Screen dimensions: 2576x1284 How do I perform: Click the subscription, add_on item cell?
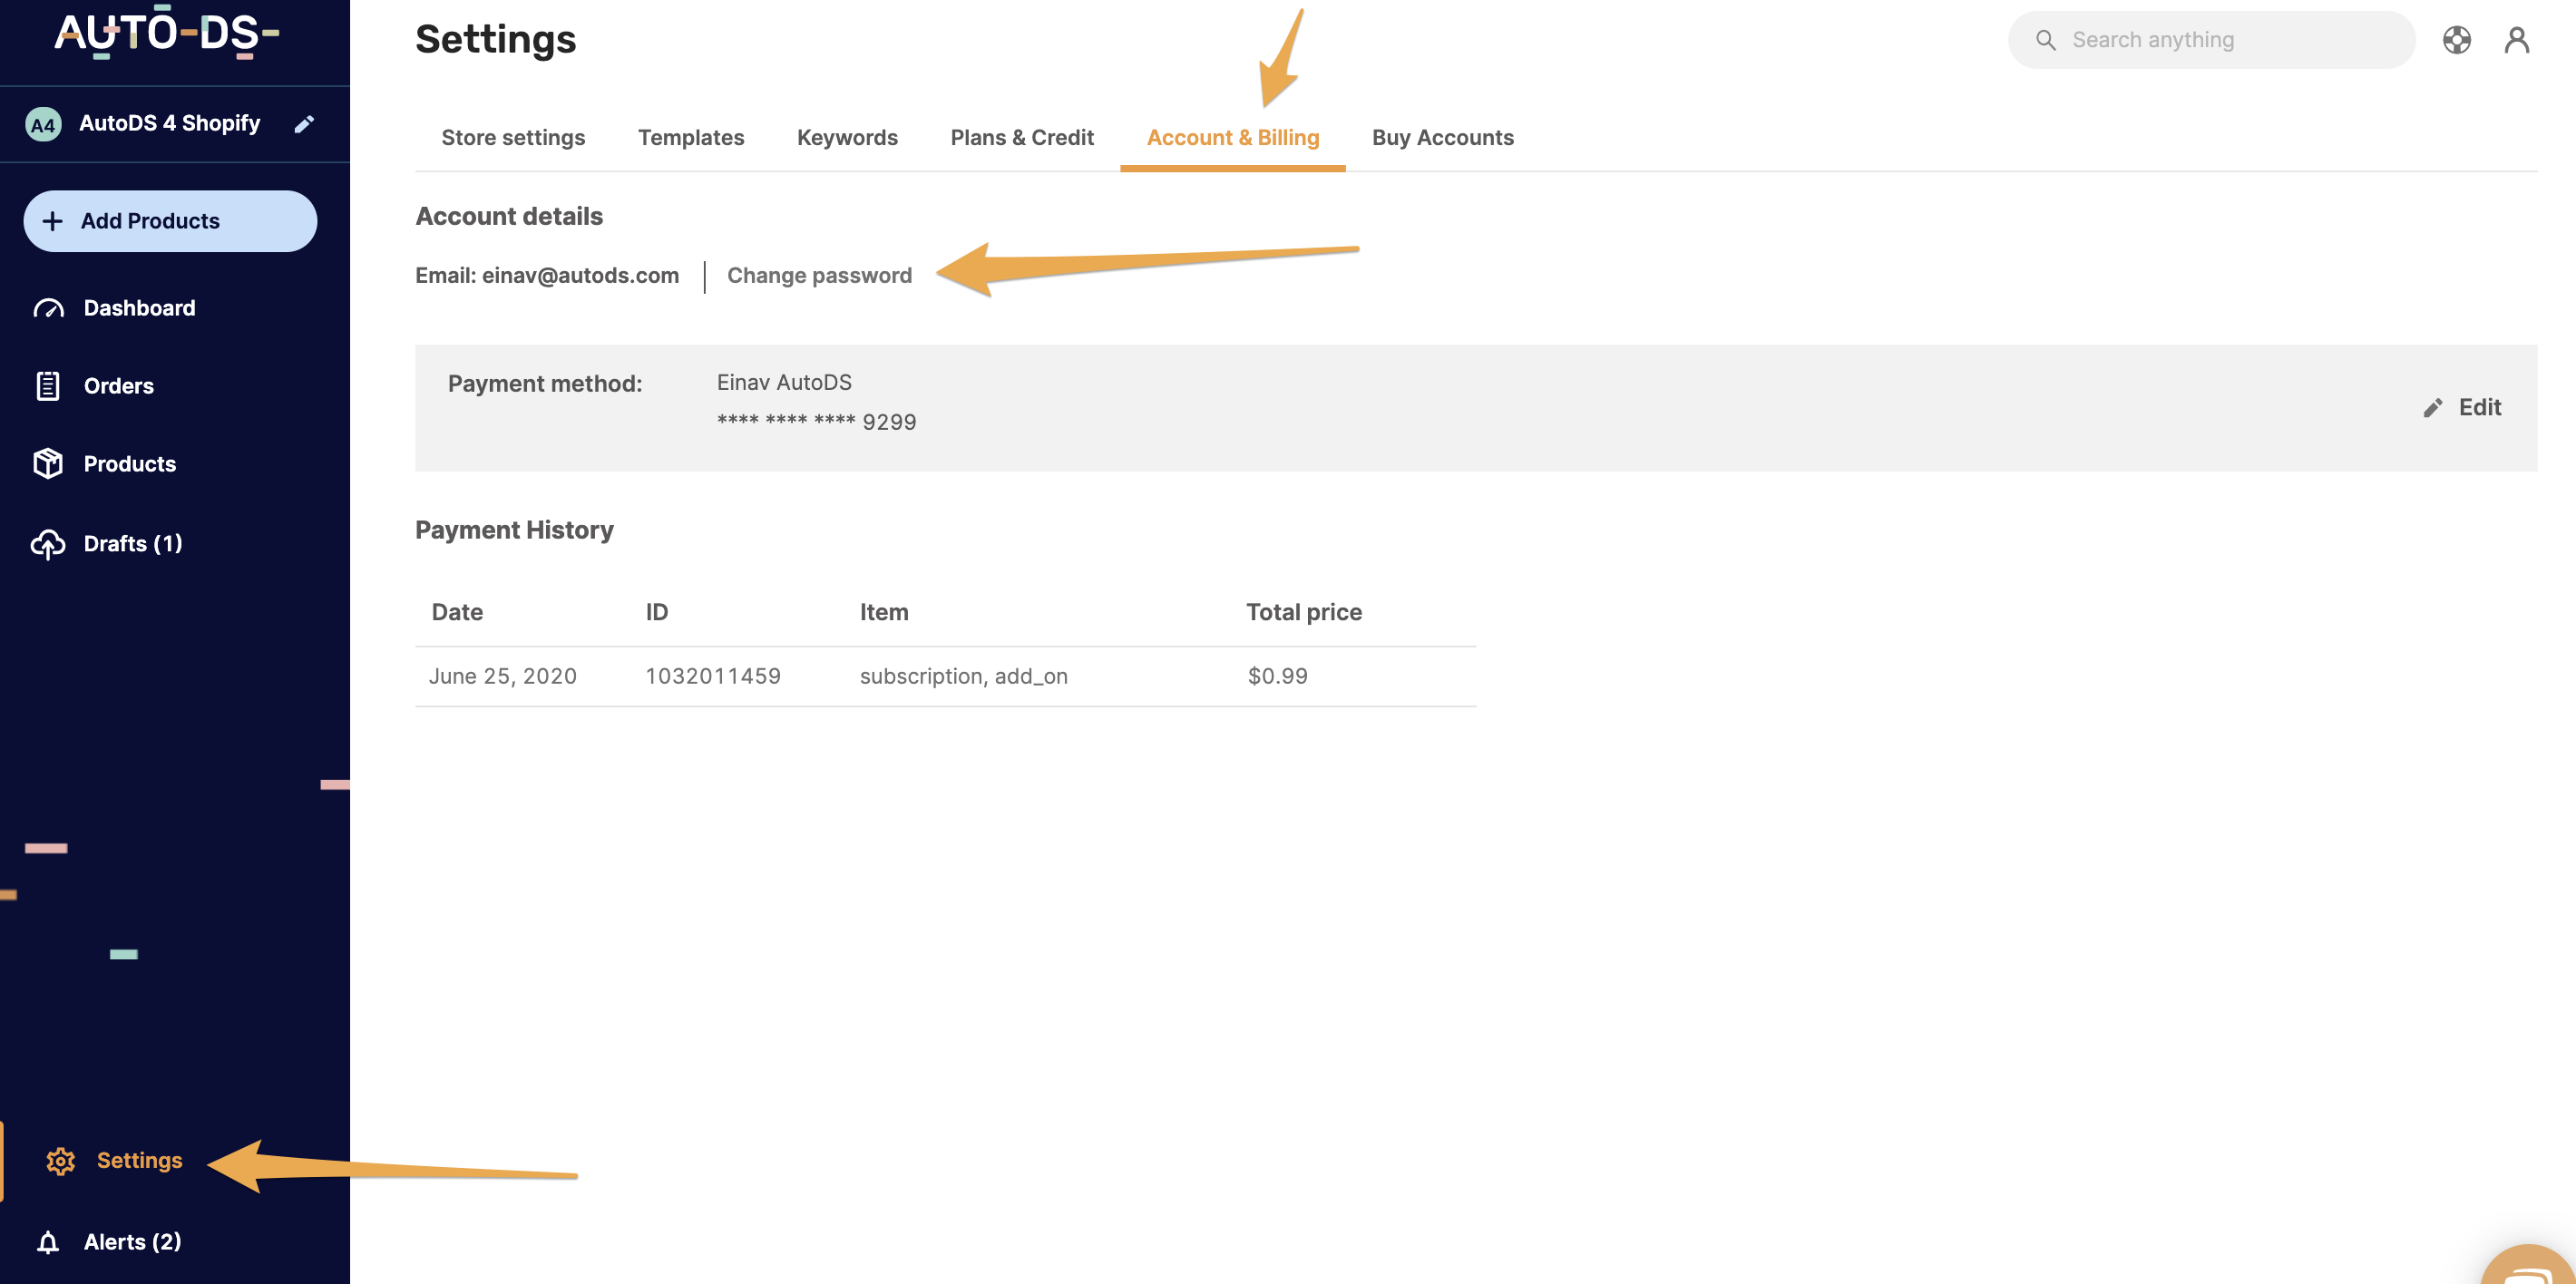coord(963,677)
